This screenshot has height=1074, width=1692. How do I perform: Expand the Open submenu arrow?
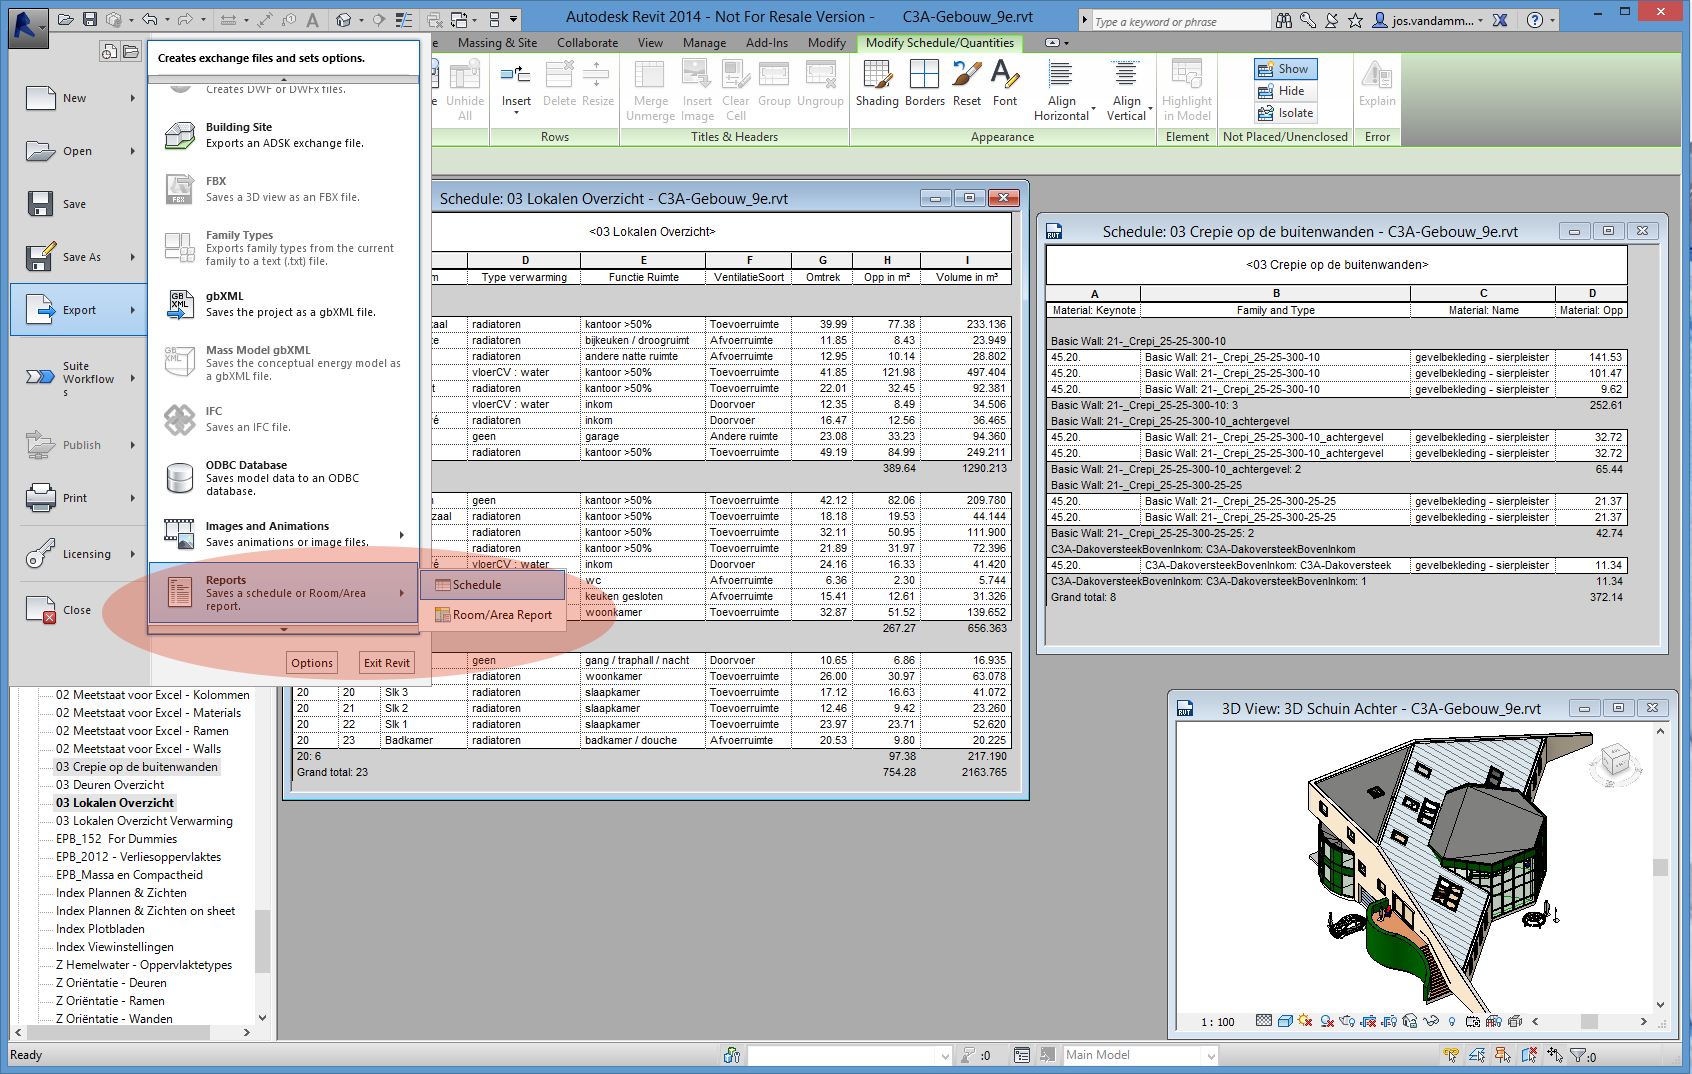coord(133,151)
